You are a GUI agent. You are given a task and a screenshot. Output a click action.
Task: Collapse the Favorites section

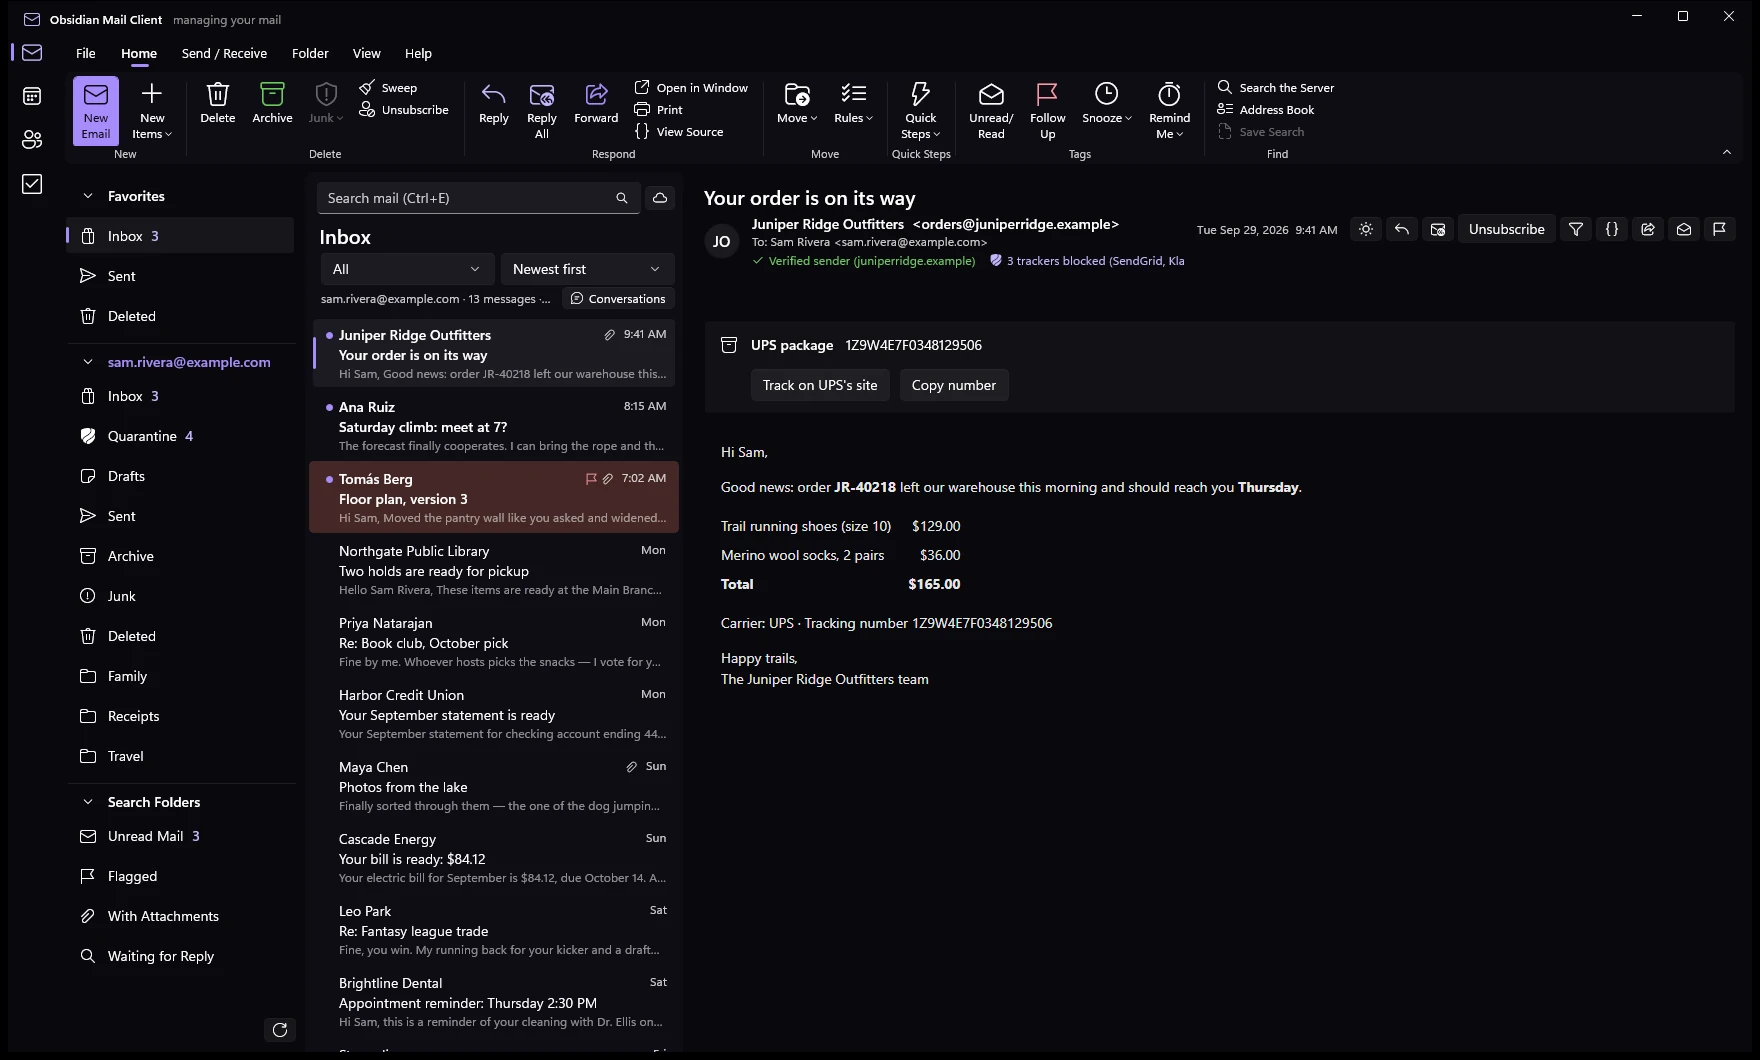coord(88,196)
